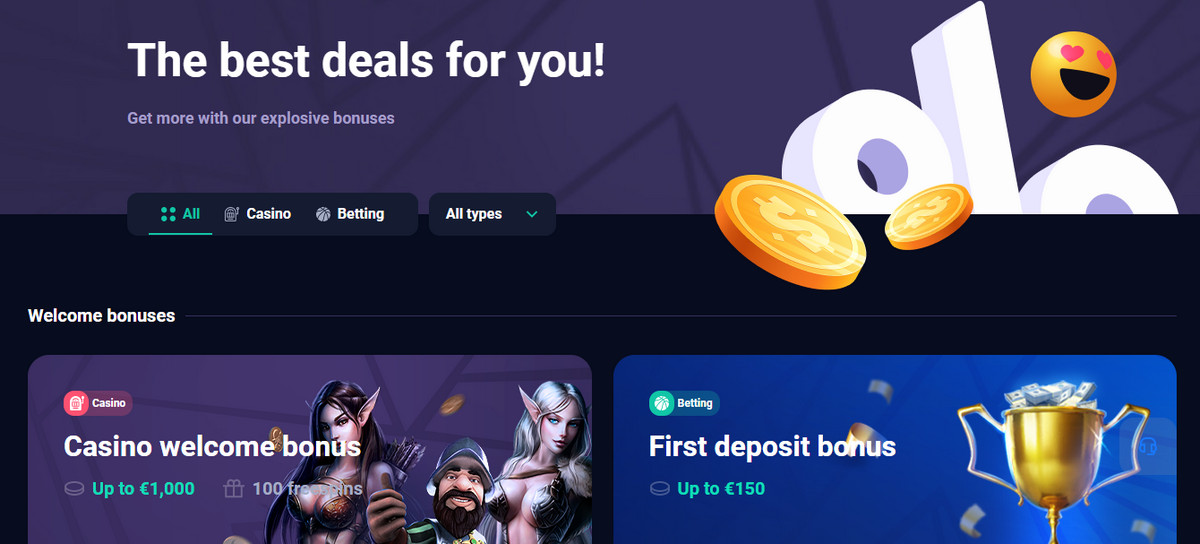This screenshot has width=1200, height=544.
Task: Open the First deposit bonus title
Action: pyautogui.click(x=772, y=446)
